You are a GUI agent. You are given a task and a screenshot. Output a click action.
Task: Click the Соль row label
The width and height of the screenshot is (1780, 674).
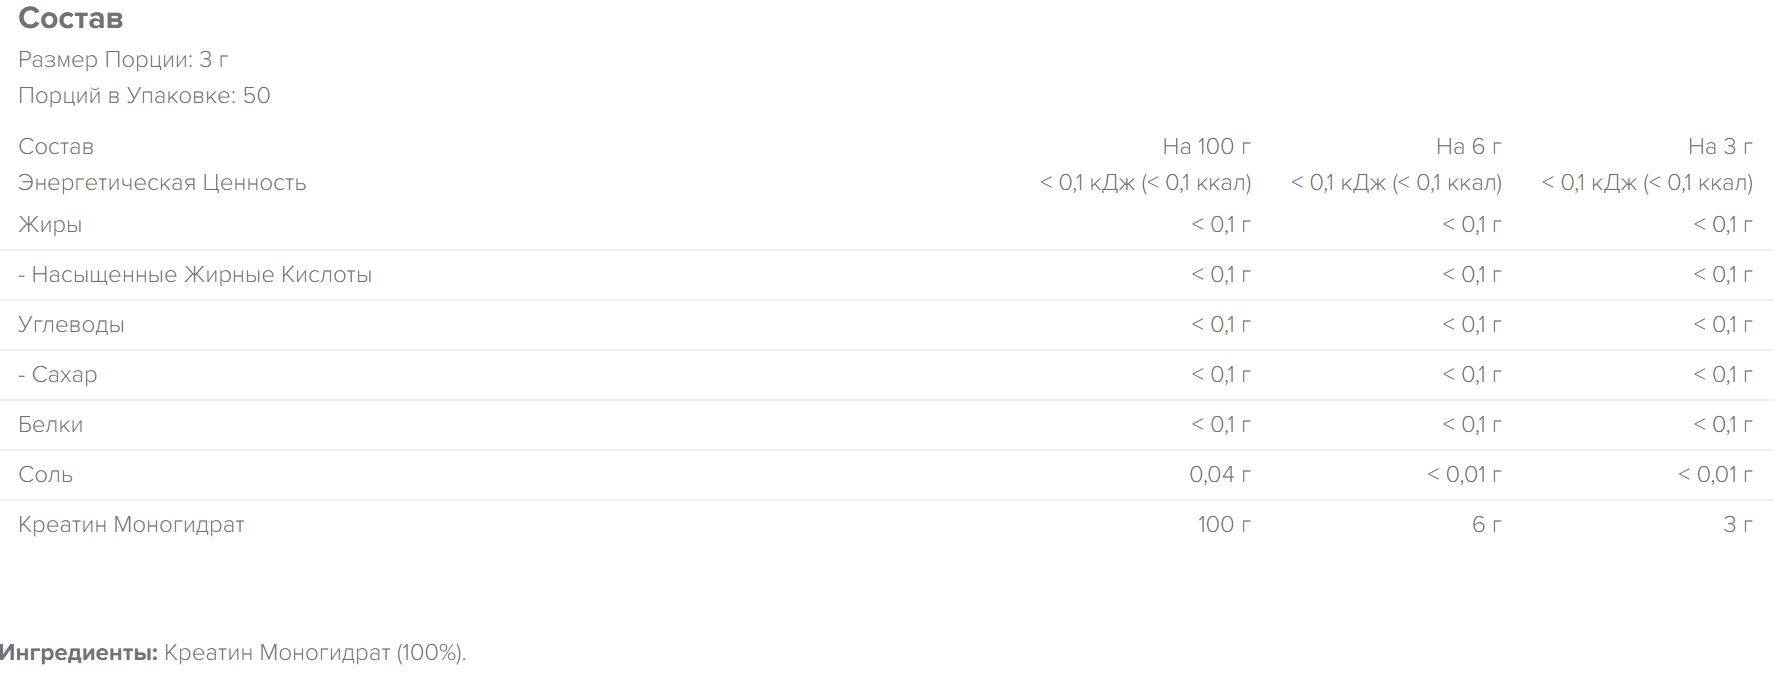45,475
